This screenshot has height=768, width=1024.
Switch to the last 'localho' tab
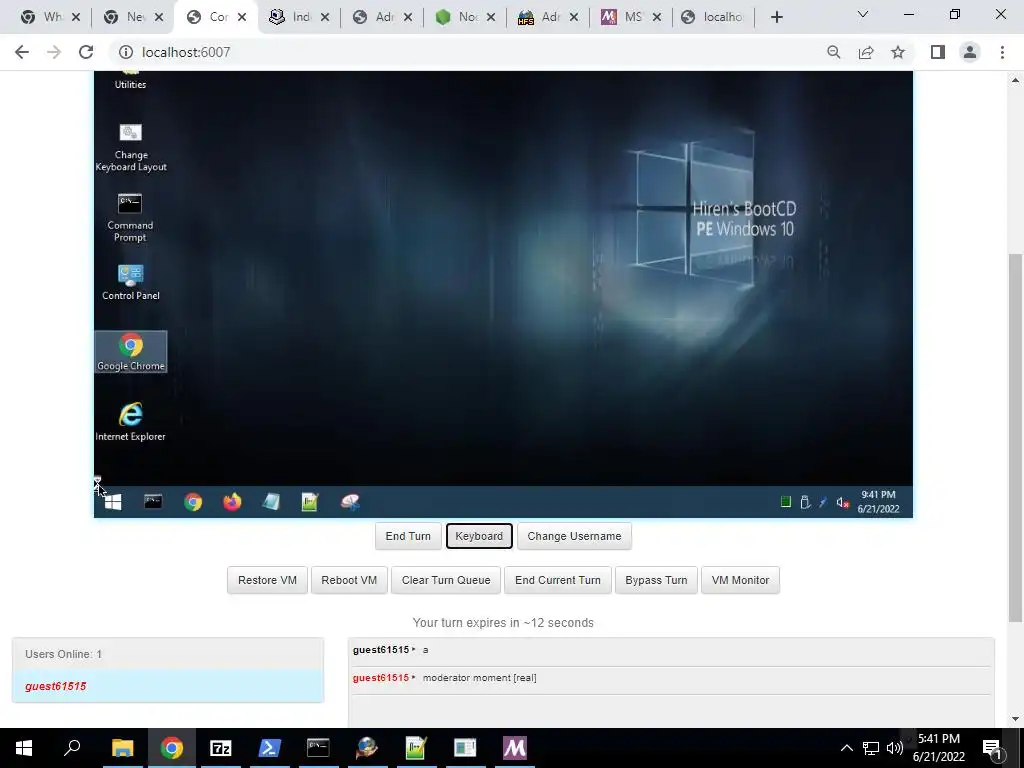click(712, 17)
